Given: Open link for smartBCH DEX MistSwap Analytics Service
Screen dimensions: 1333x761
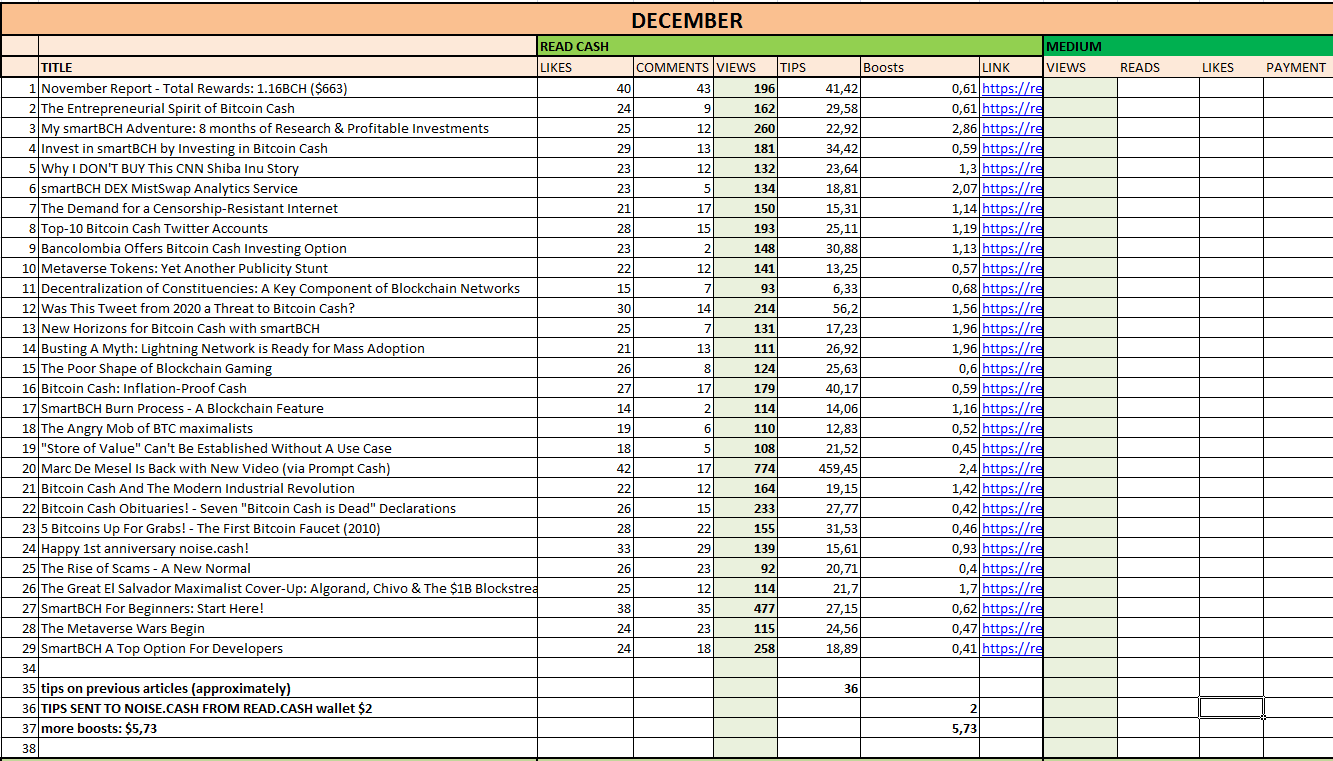Looking at the screenshot, I should [x=1012, y=188].
